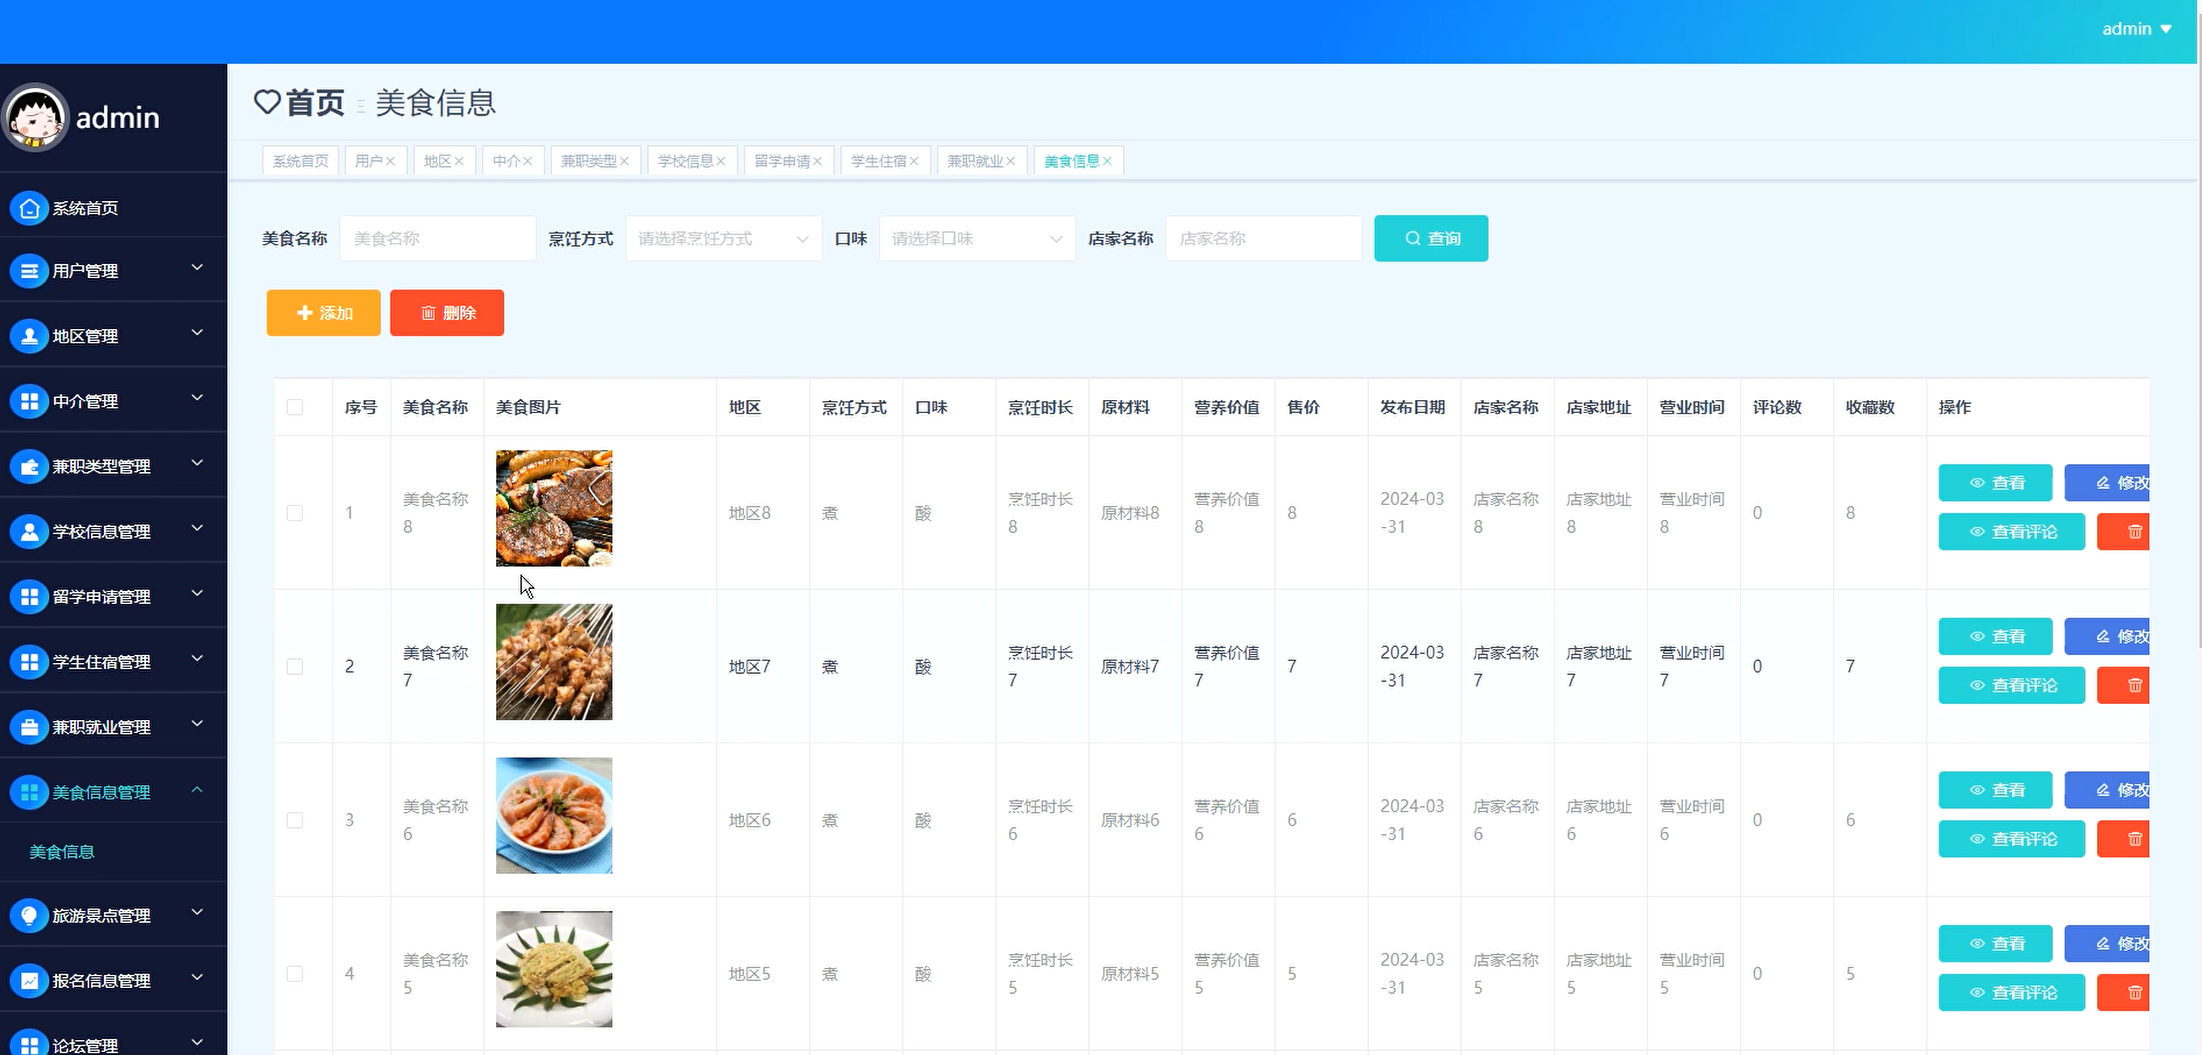Close the 用户 tab with its X
The width and height of the screenshot is (2202, 1055).
click(x=390, y=161)
